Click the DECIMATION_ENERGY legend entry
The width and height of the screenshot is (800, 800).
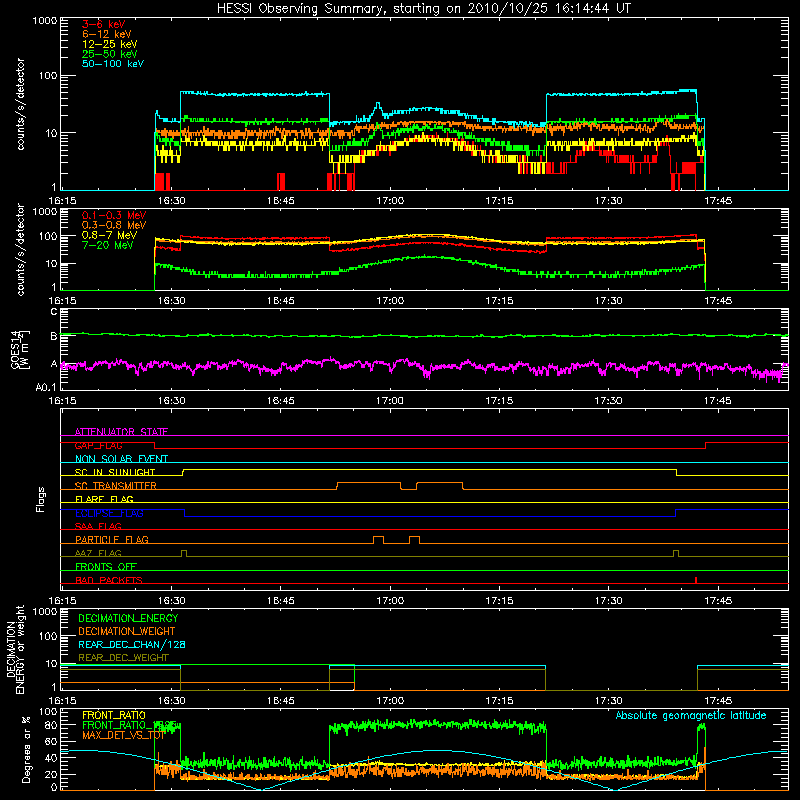click(128, 618)
